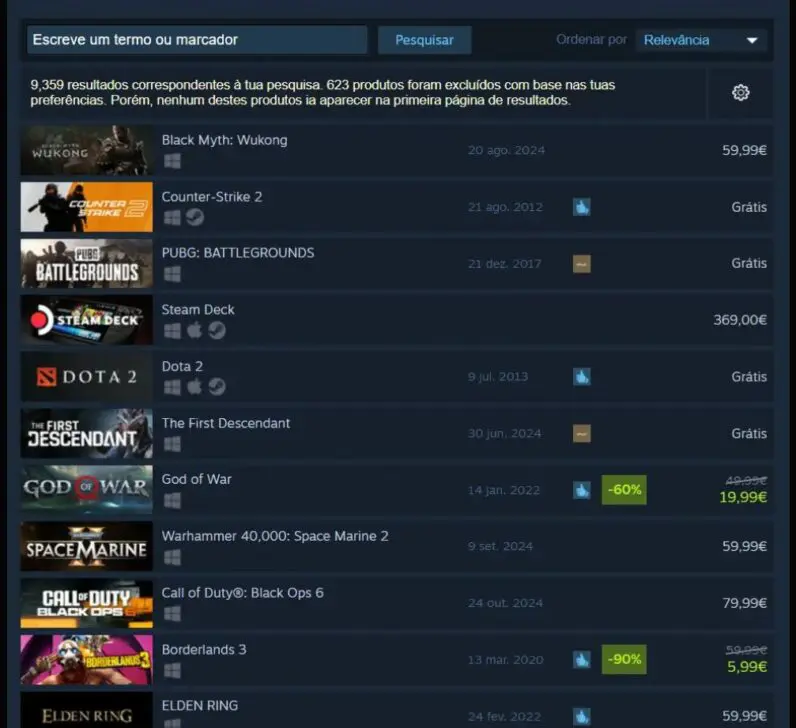Open the Relevância sort dropdown
Viewport: 796px width, 728px height.
[701, 40]
